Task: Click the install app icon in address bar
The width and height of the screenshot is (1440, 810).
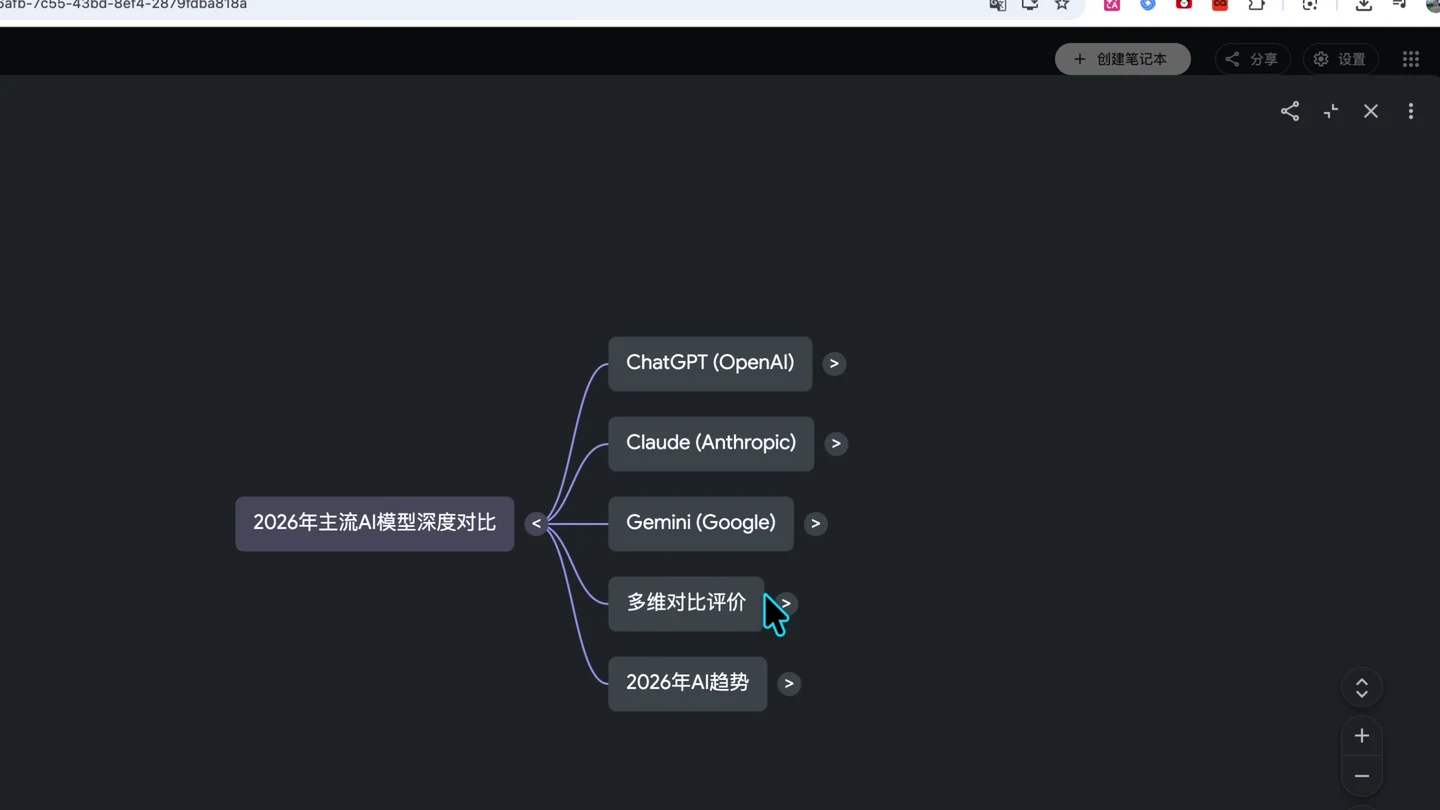Action: click(x=1030, y=5)
